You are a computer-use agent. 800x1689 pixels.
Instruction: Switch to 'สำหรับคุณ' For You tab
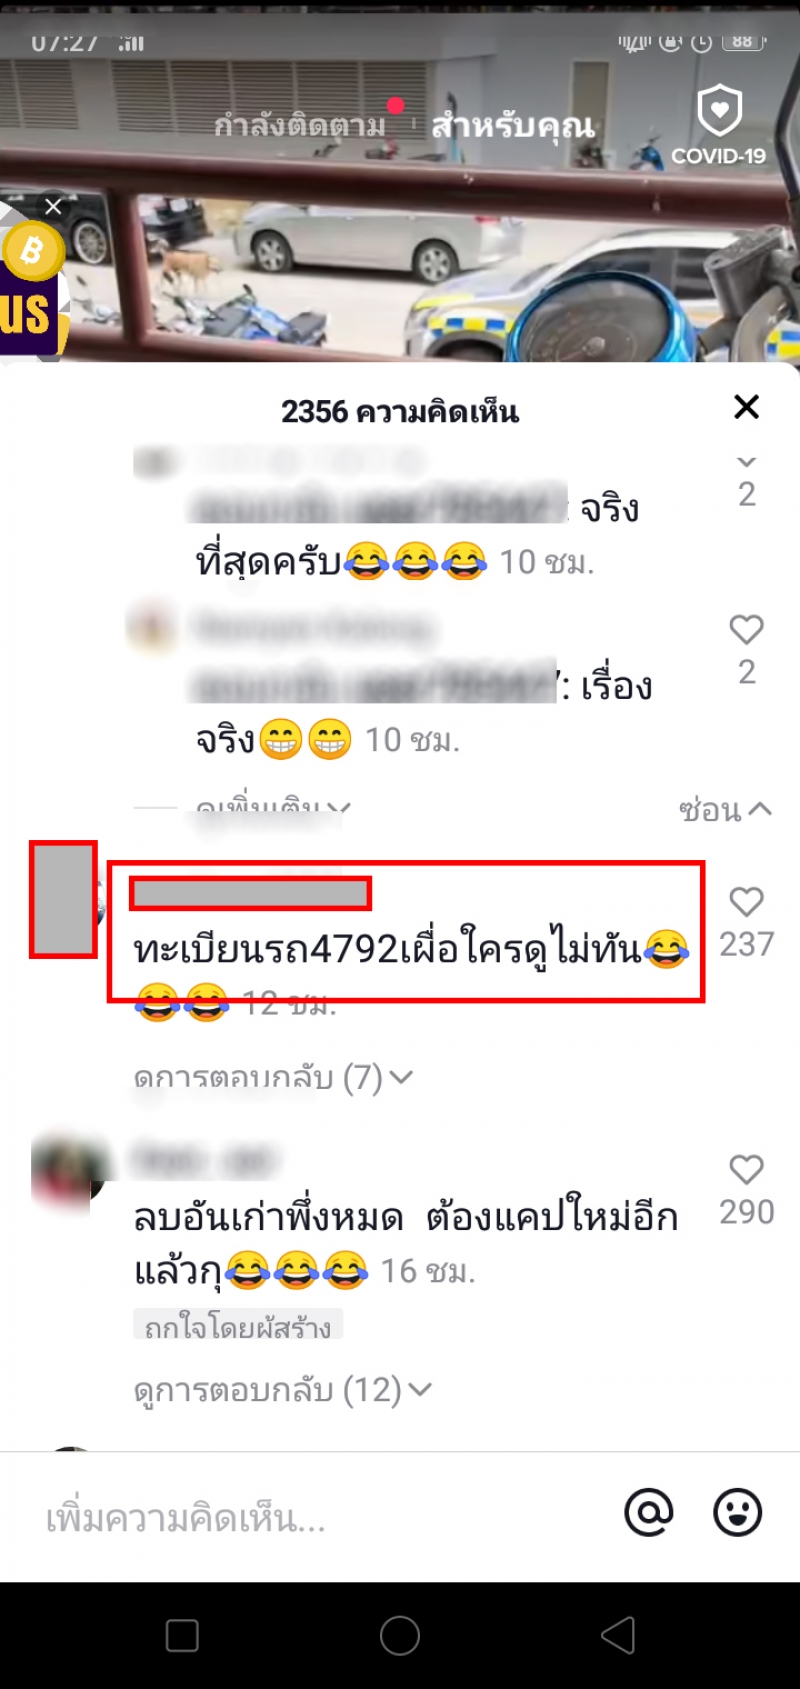[513, 126]
